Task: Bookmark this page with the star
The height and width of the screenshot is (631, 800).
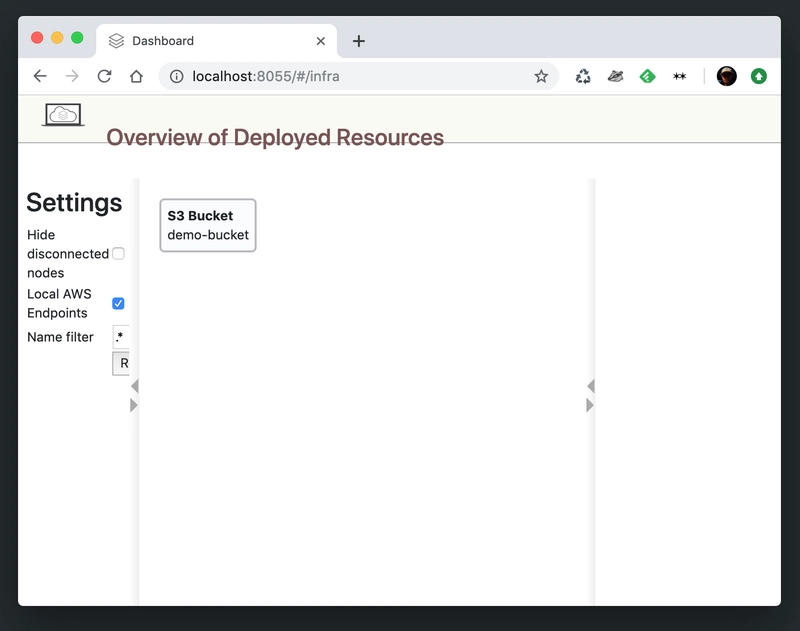Action: click(x=541, y=77)
